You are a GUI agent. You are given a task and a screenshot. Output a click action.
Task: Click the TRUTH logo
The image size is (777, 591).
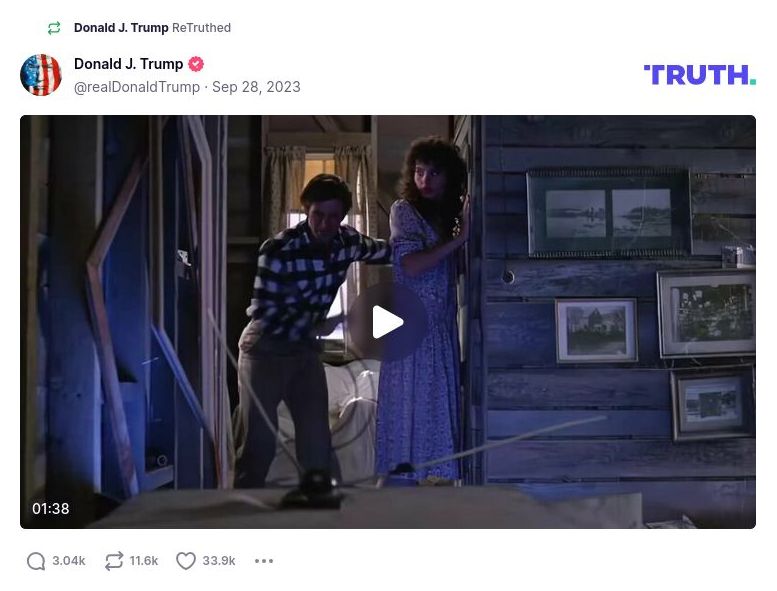pos(699,75)
